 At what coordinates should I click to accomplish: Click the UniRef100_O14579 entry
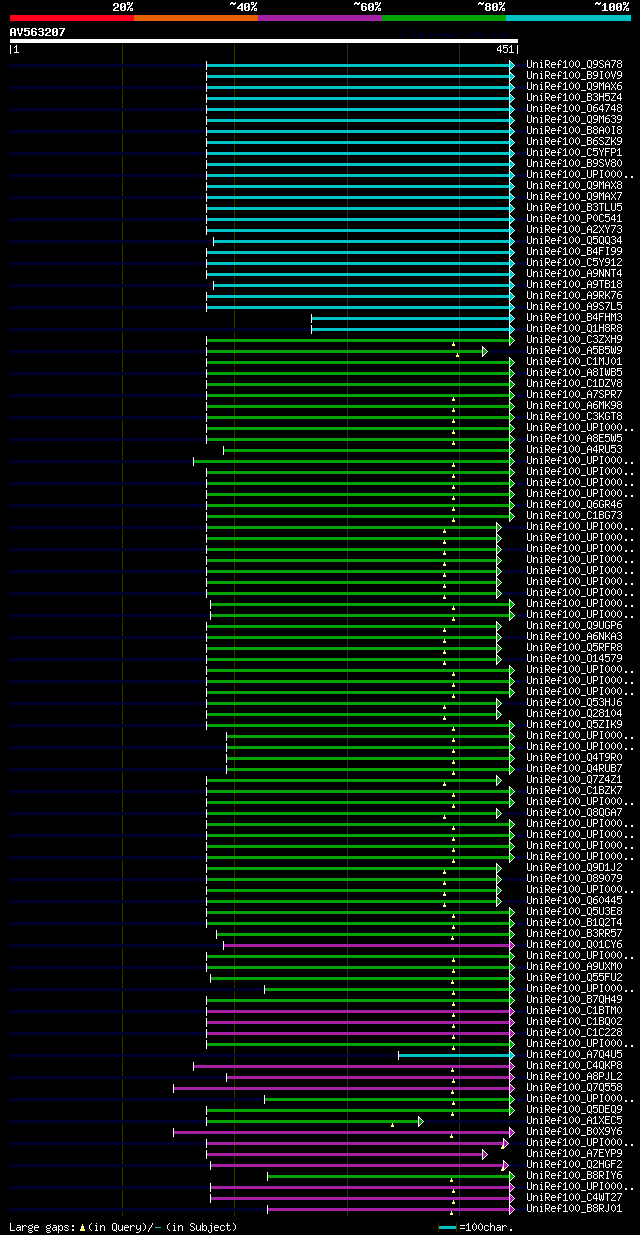[x=574, y=659]
